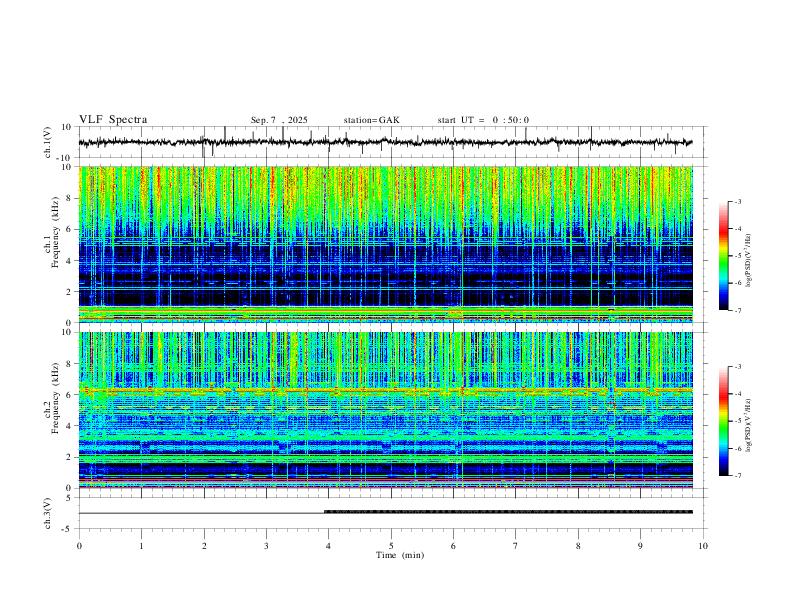Click the "VLF Spectra" title text
792x612 pixels.
[x=113, y=119]
